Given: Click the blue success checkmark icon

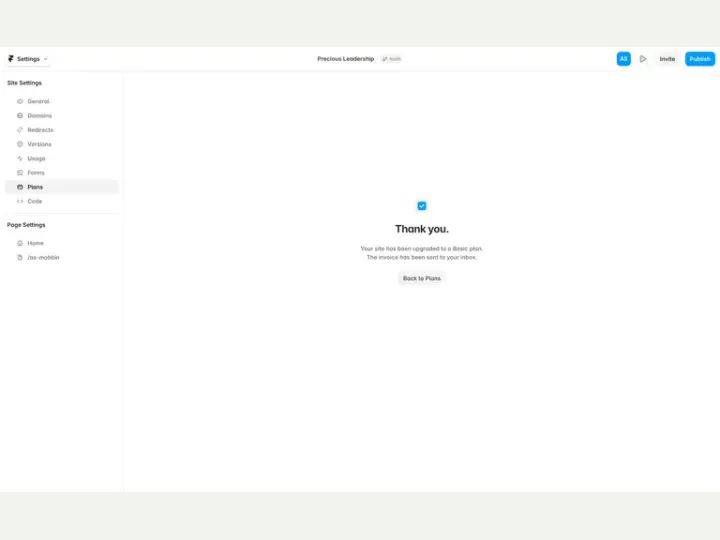Looking at the screenshot, I should (422, 206).
